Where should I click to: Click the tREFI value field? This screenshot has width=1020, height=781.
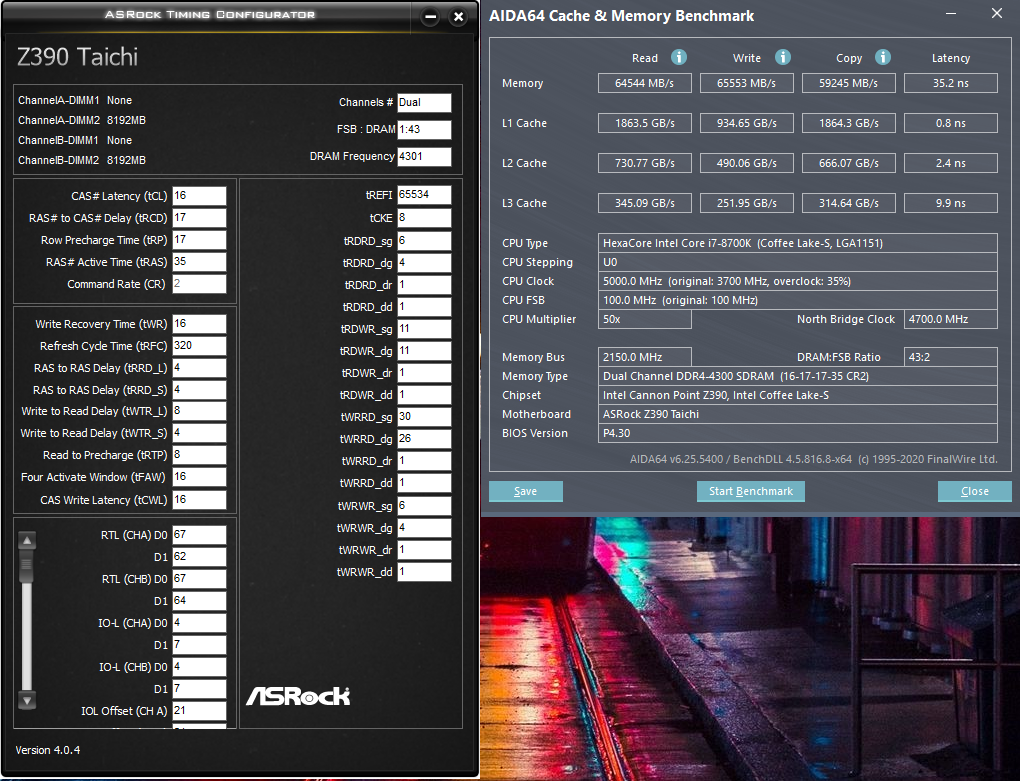point(424,195)
